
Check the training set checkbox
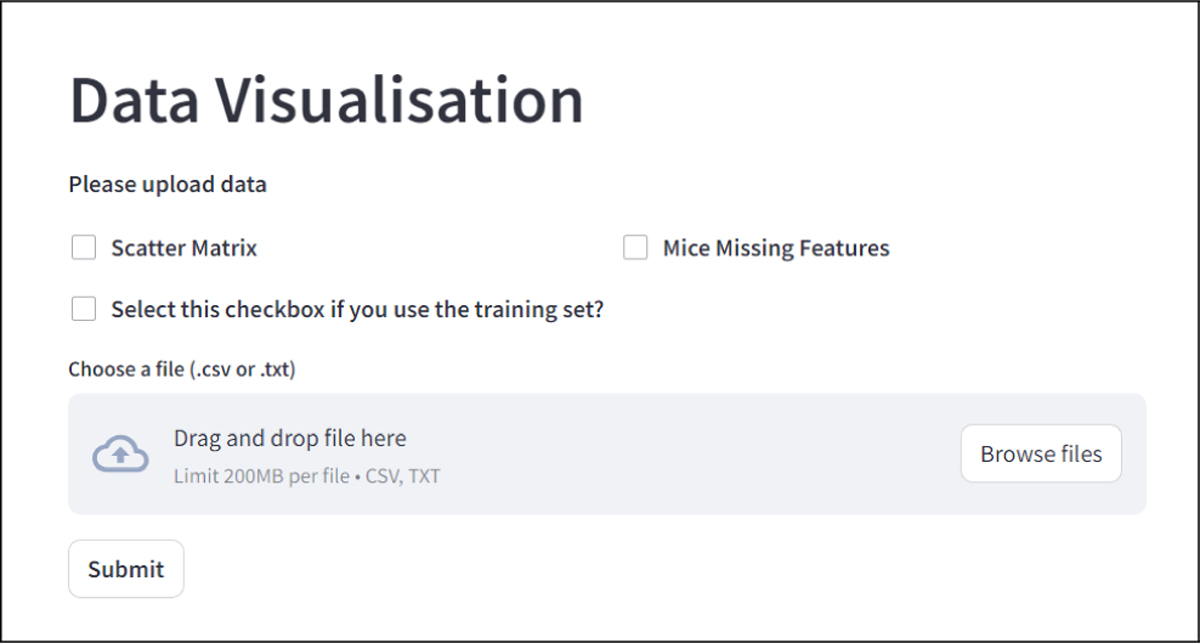point(84,309)
